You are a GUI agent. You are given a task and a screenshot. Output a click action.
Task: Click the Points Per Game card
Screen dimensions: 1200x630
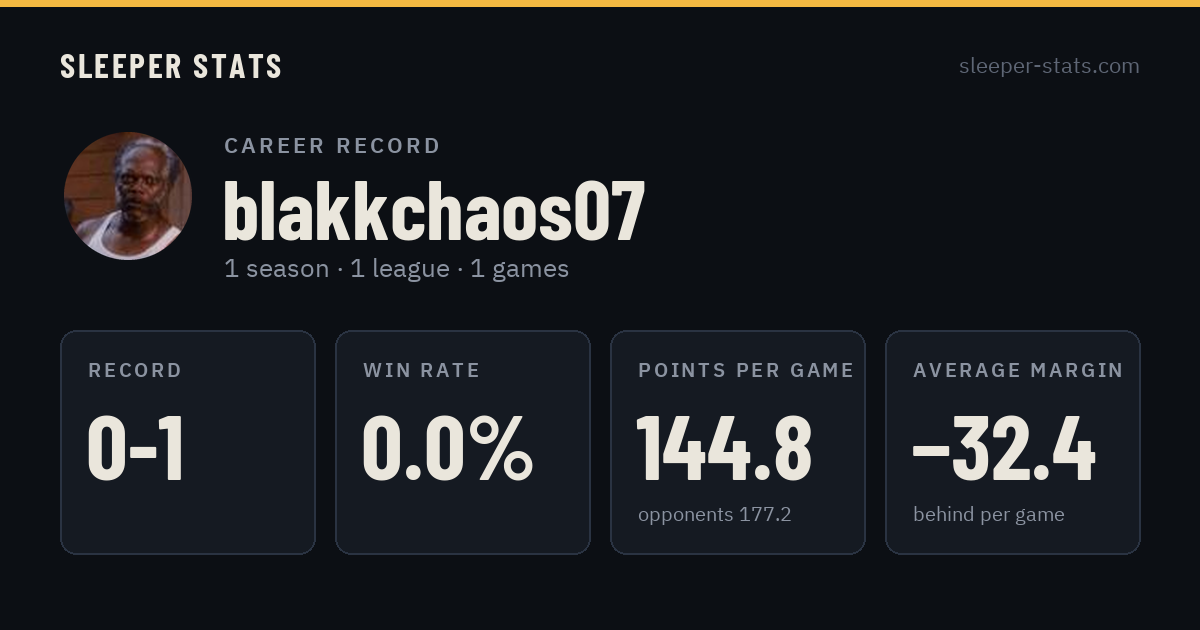tap(738, 442)
